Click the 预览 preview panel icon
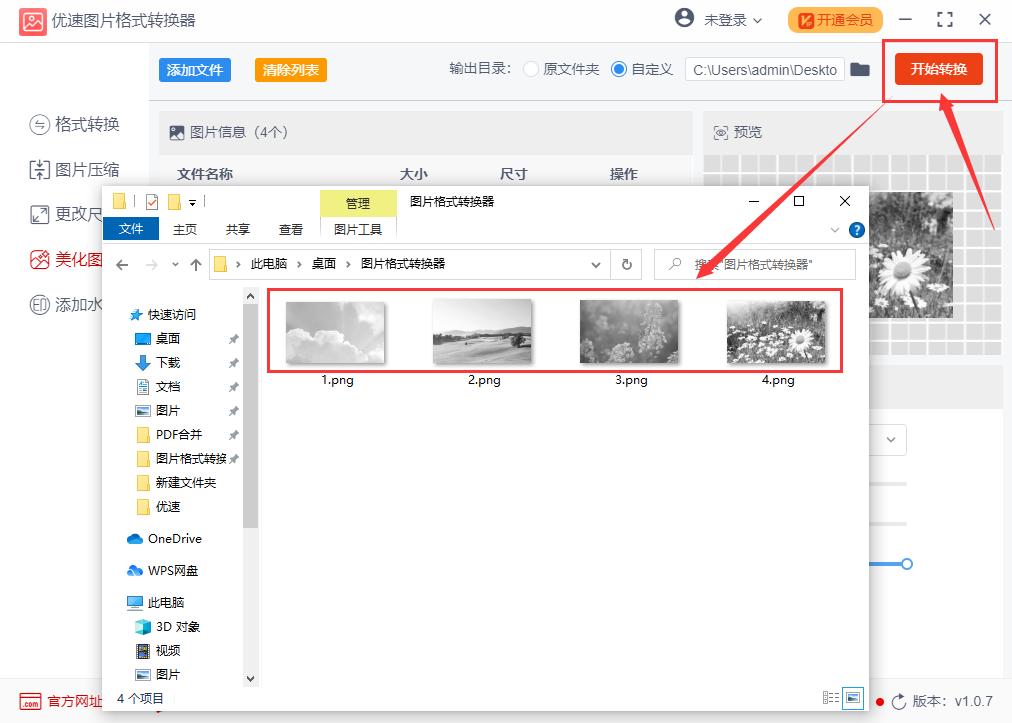Screen dimensions: 1012x723 [x=722, y=131]
